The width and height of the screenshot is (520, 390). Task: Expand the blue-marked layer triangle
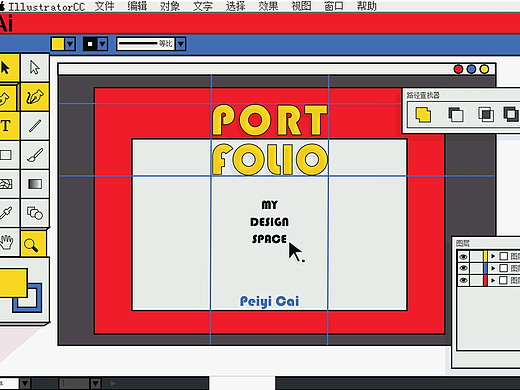coord(493,268)
